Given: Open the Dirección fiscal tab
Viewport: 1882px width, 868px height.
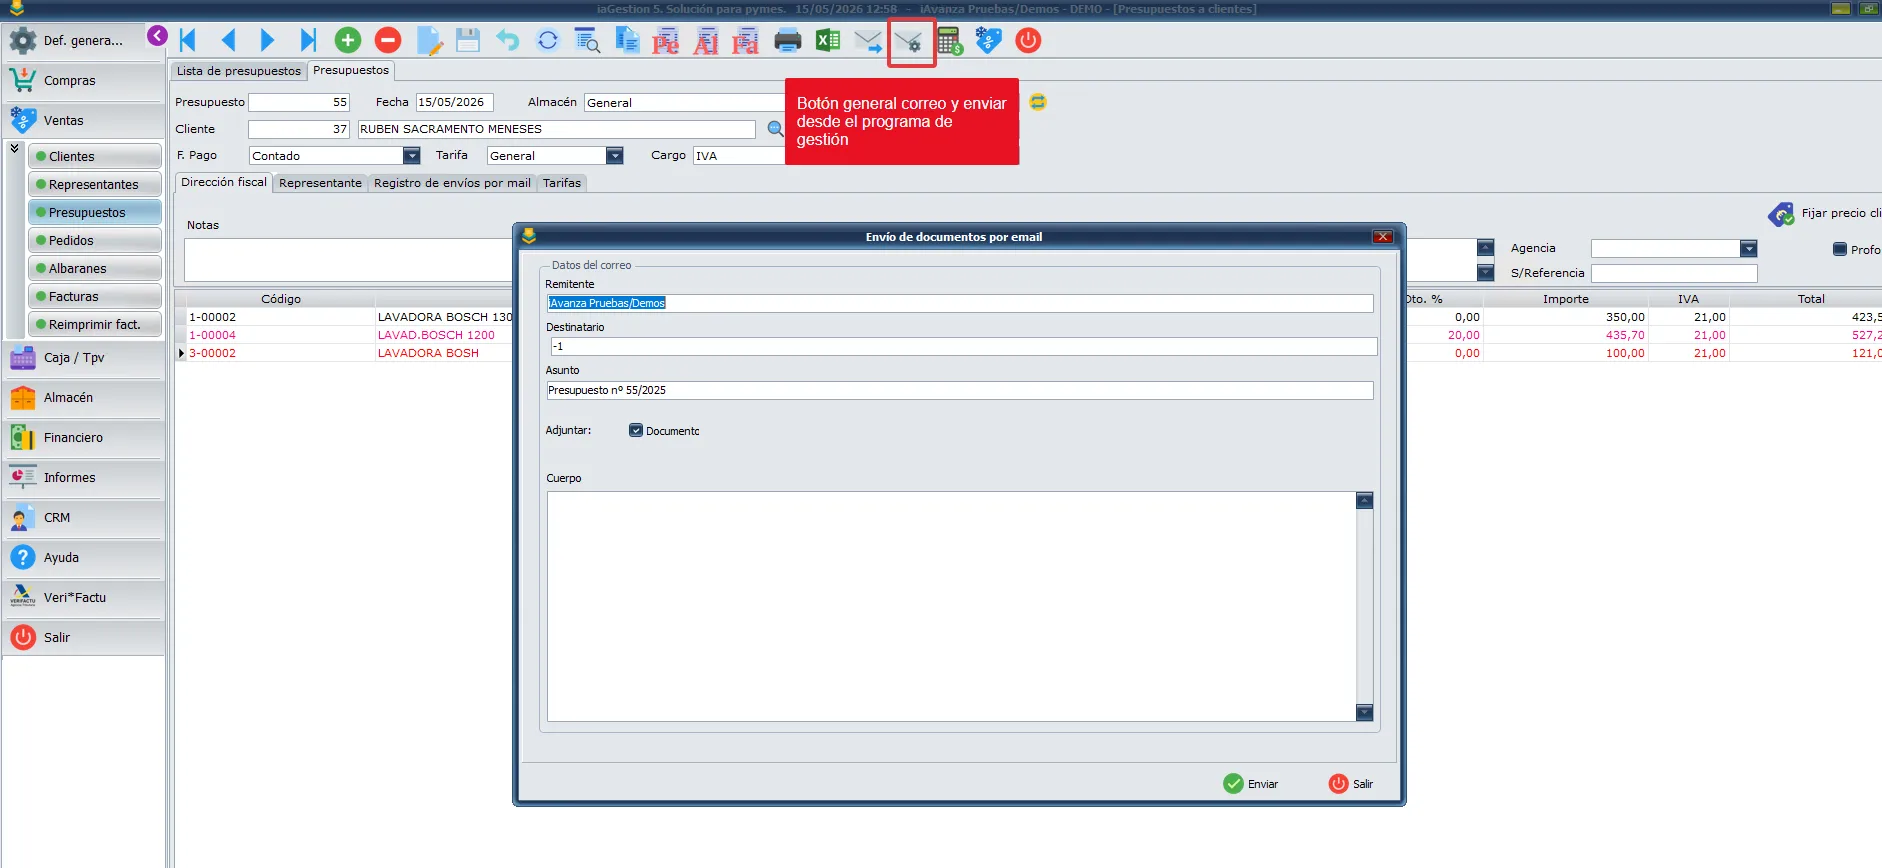Looking at the screenshot, I should point(224,182).
